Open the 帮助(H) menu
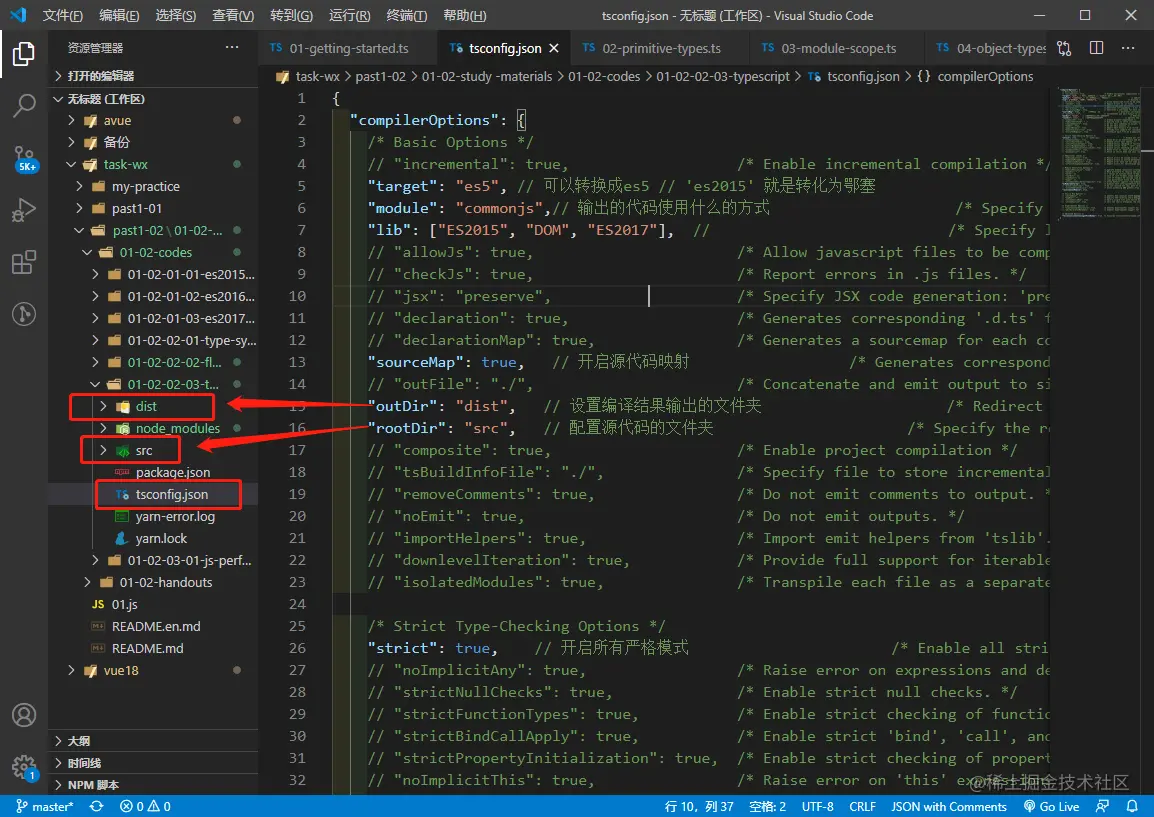Screen dimensions: 1154x817 [464, 15]
